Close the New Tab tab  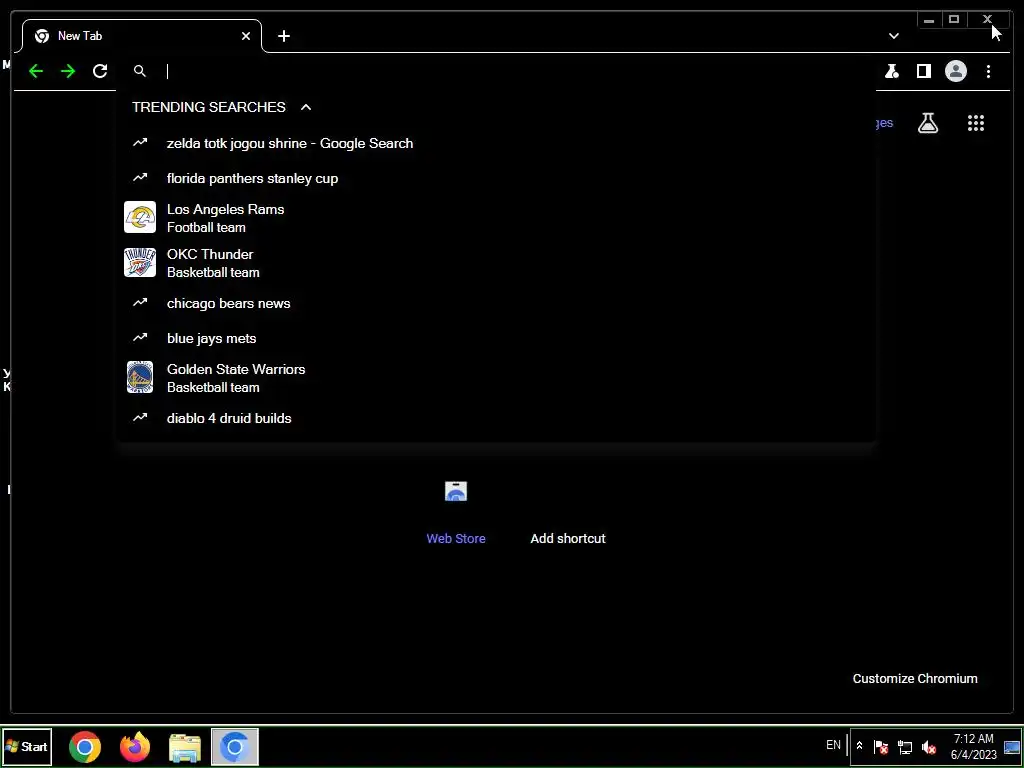(x=246, y=36)
